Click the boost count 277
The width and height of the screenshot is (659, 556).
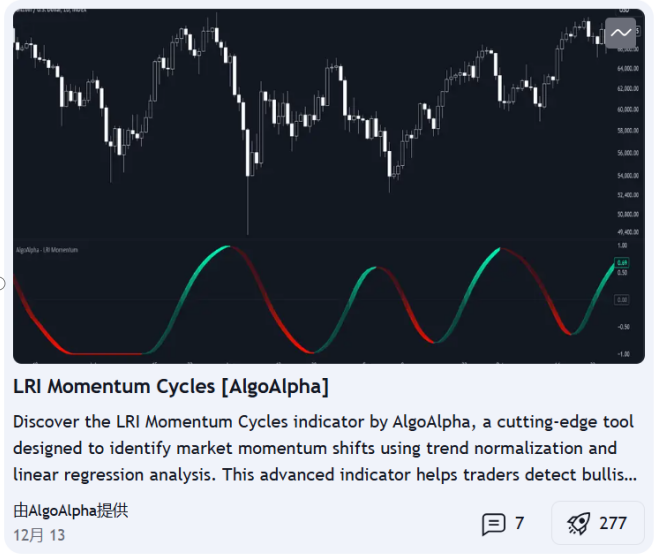[x=613, y=524]
